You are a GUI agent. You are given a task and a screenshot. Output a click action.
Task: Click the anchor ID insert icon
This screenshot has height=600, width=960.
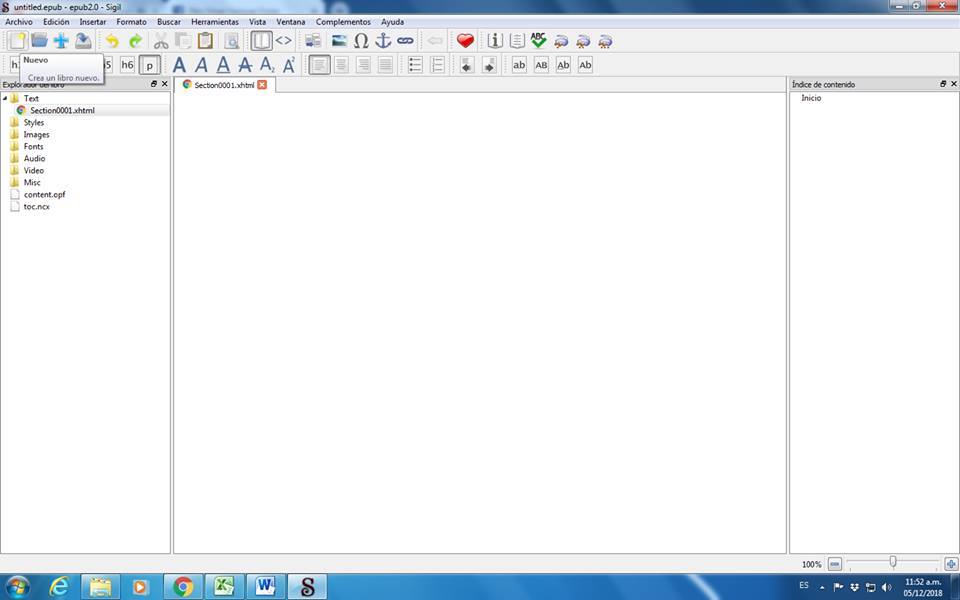pos(383,41)
